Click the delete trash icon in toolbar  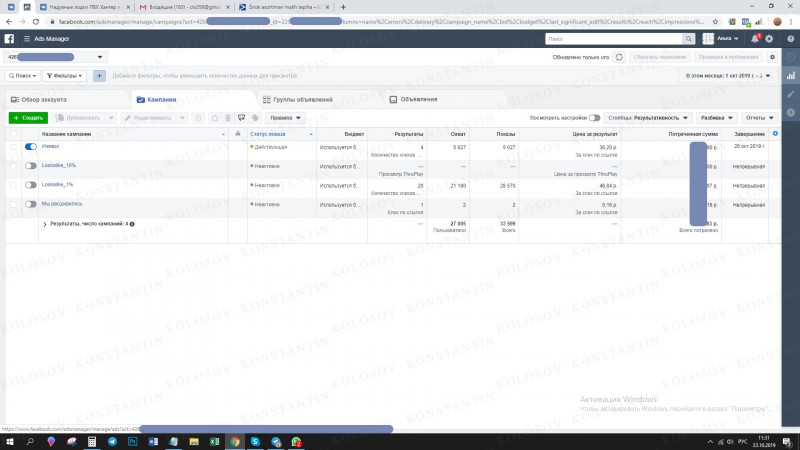(x=228, y=118)
